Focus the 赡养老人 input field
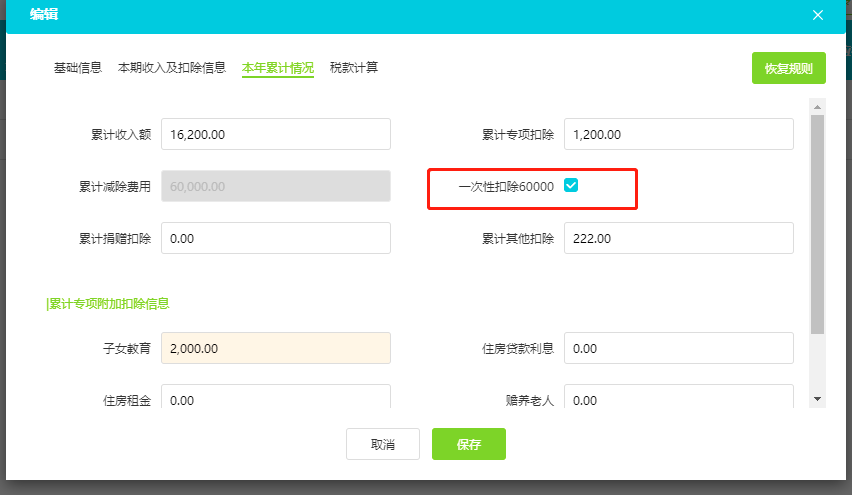The image size is (852, 495). pyautogui.click(x=679, y=397)
